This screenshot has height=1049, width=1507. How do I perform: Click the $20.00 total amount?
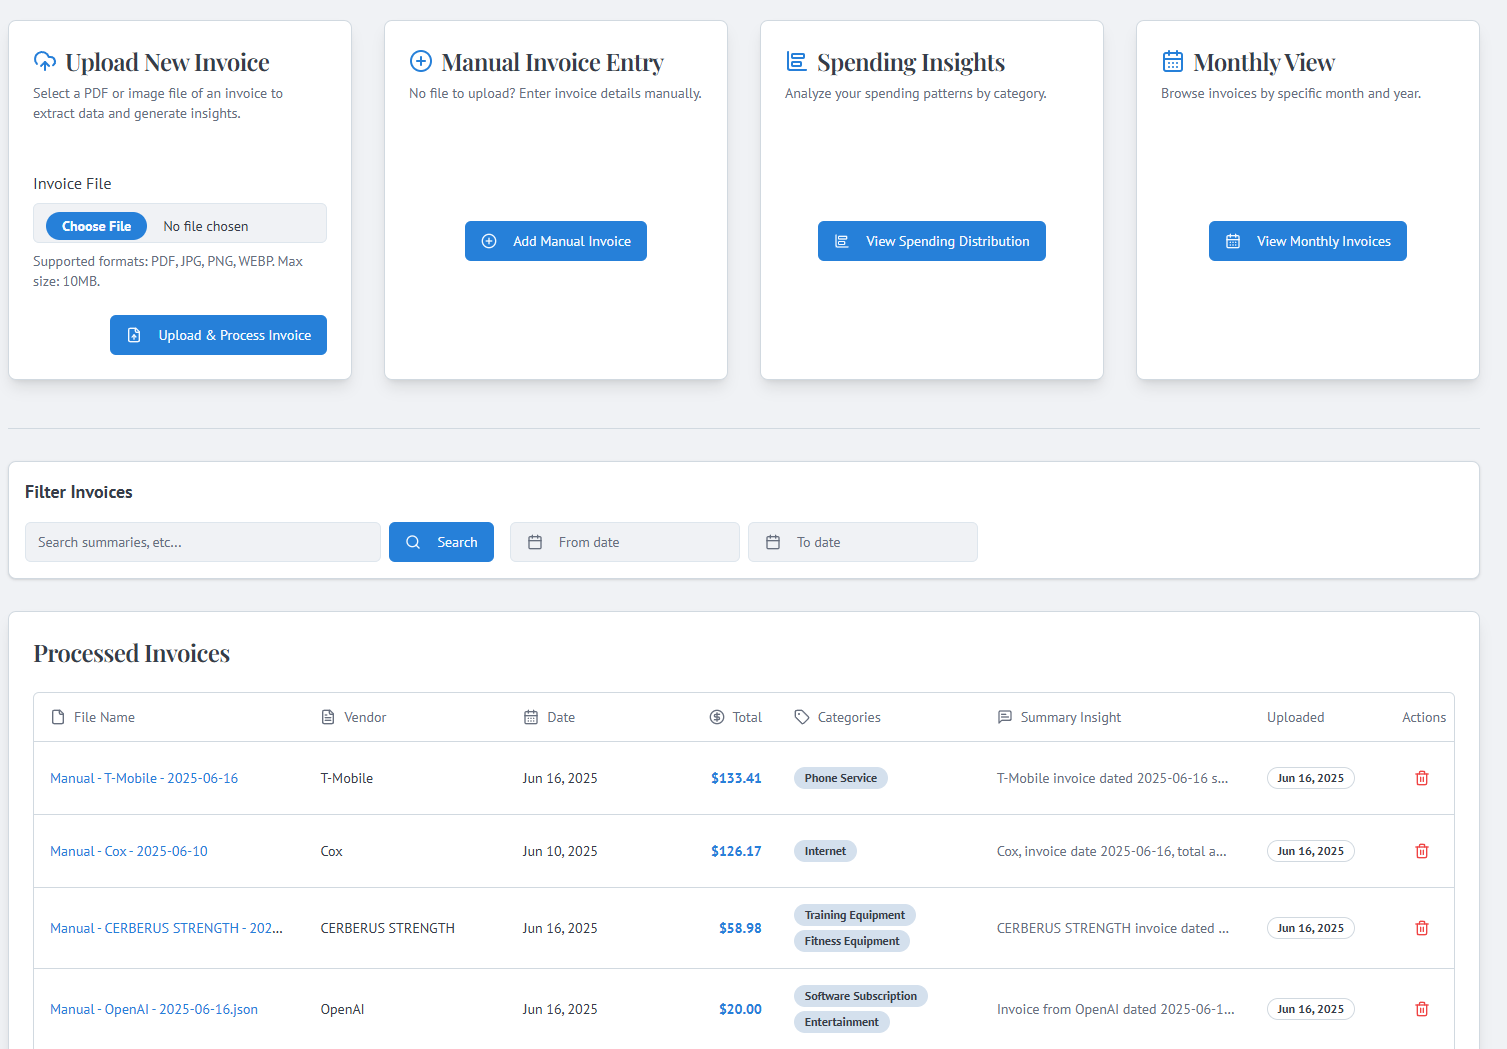[740, 1009]
